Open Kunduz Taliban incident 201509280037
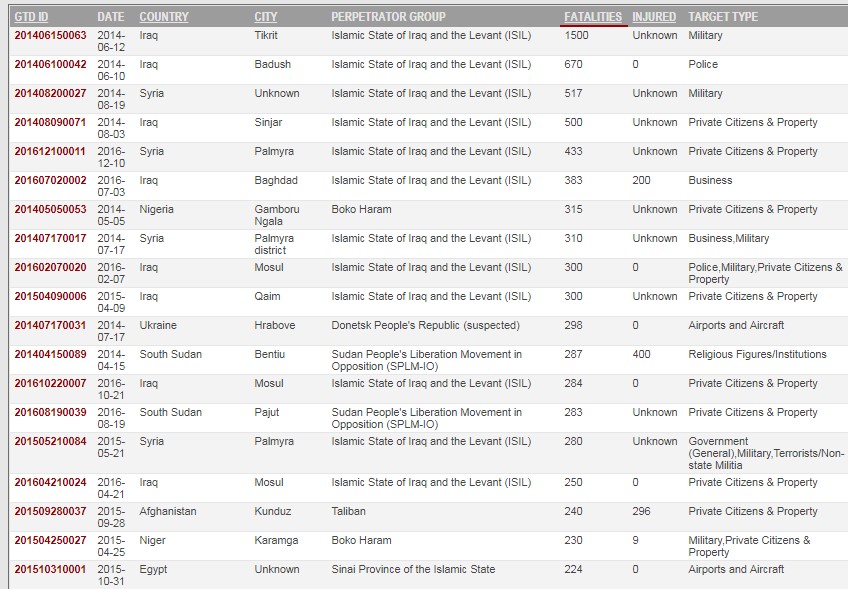Viewport: 848px width, 589px height. point(50,512)
